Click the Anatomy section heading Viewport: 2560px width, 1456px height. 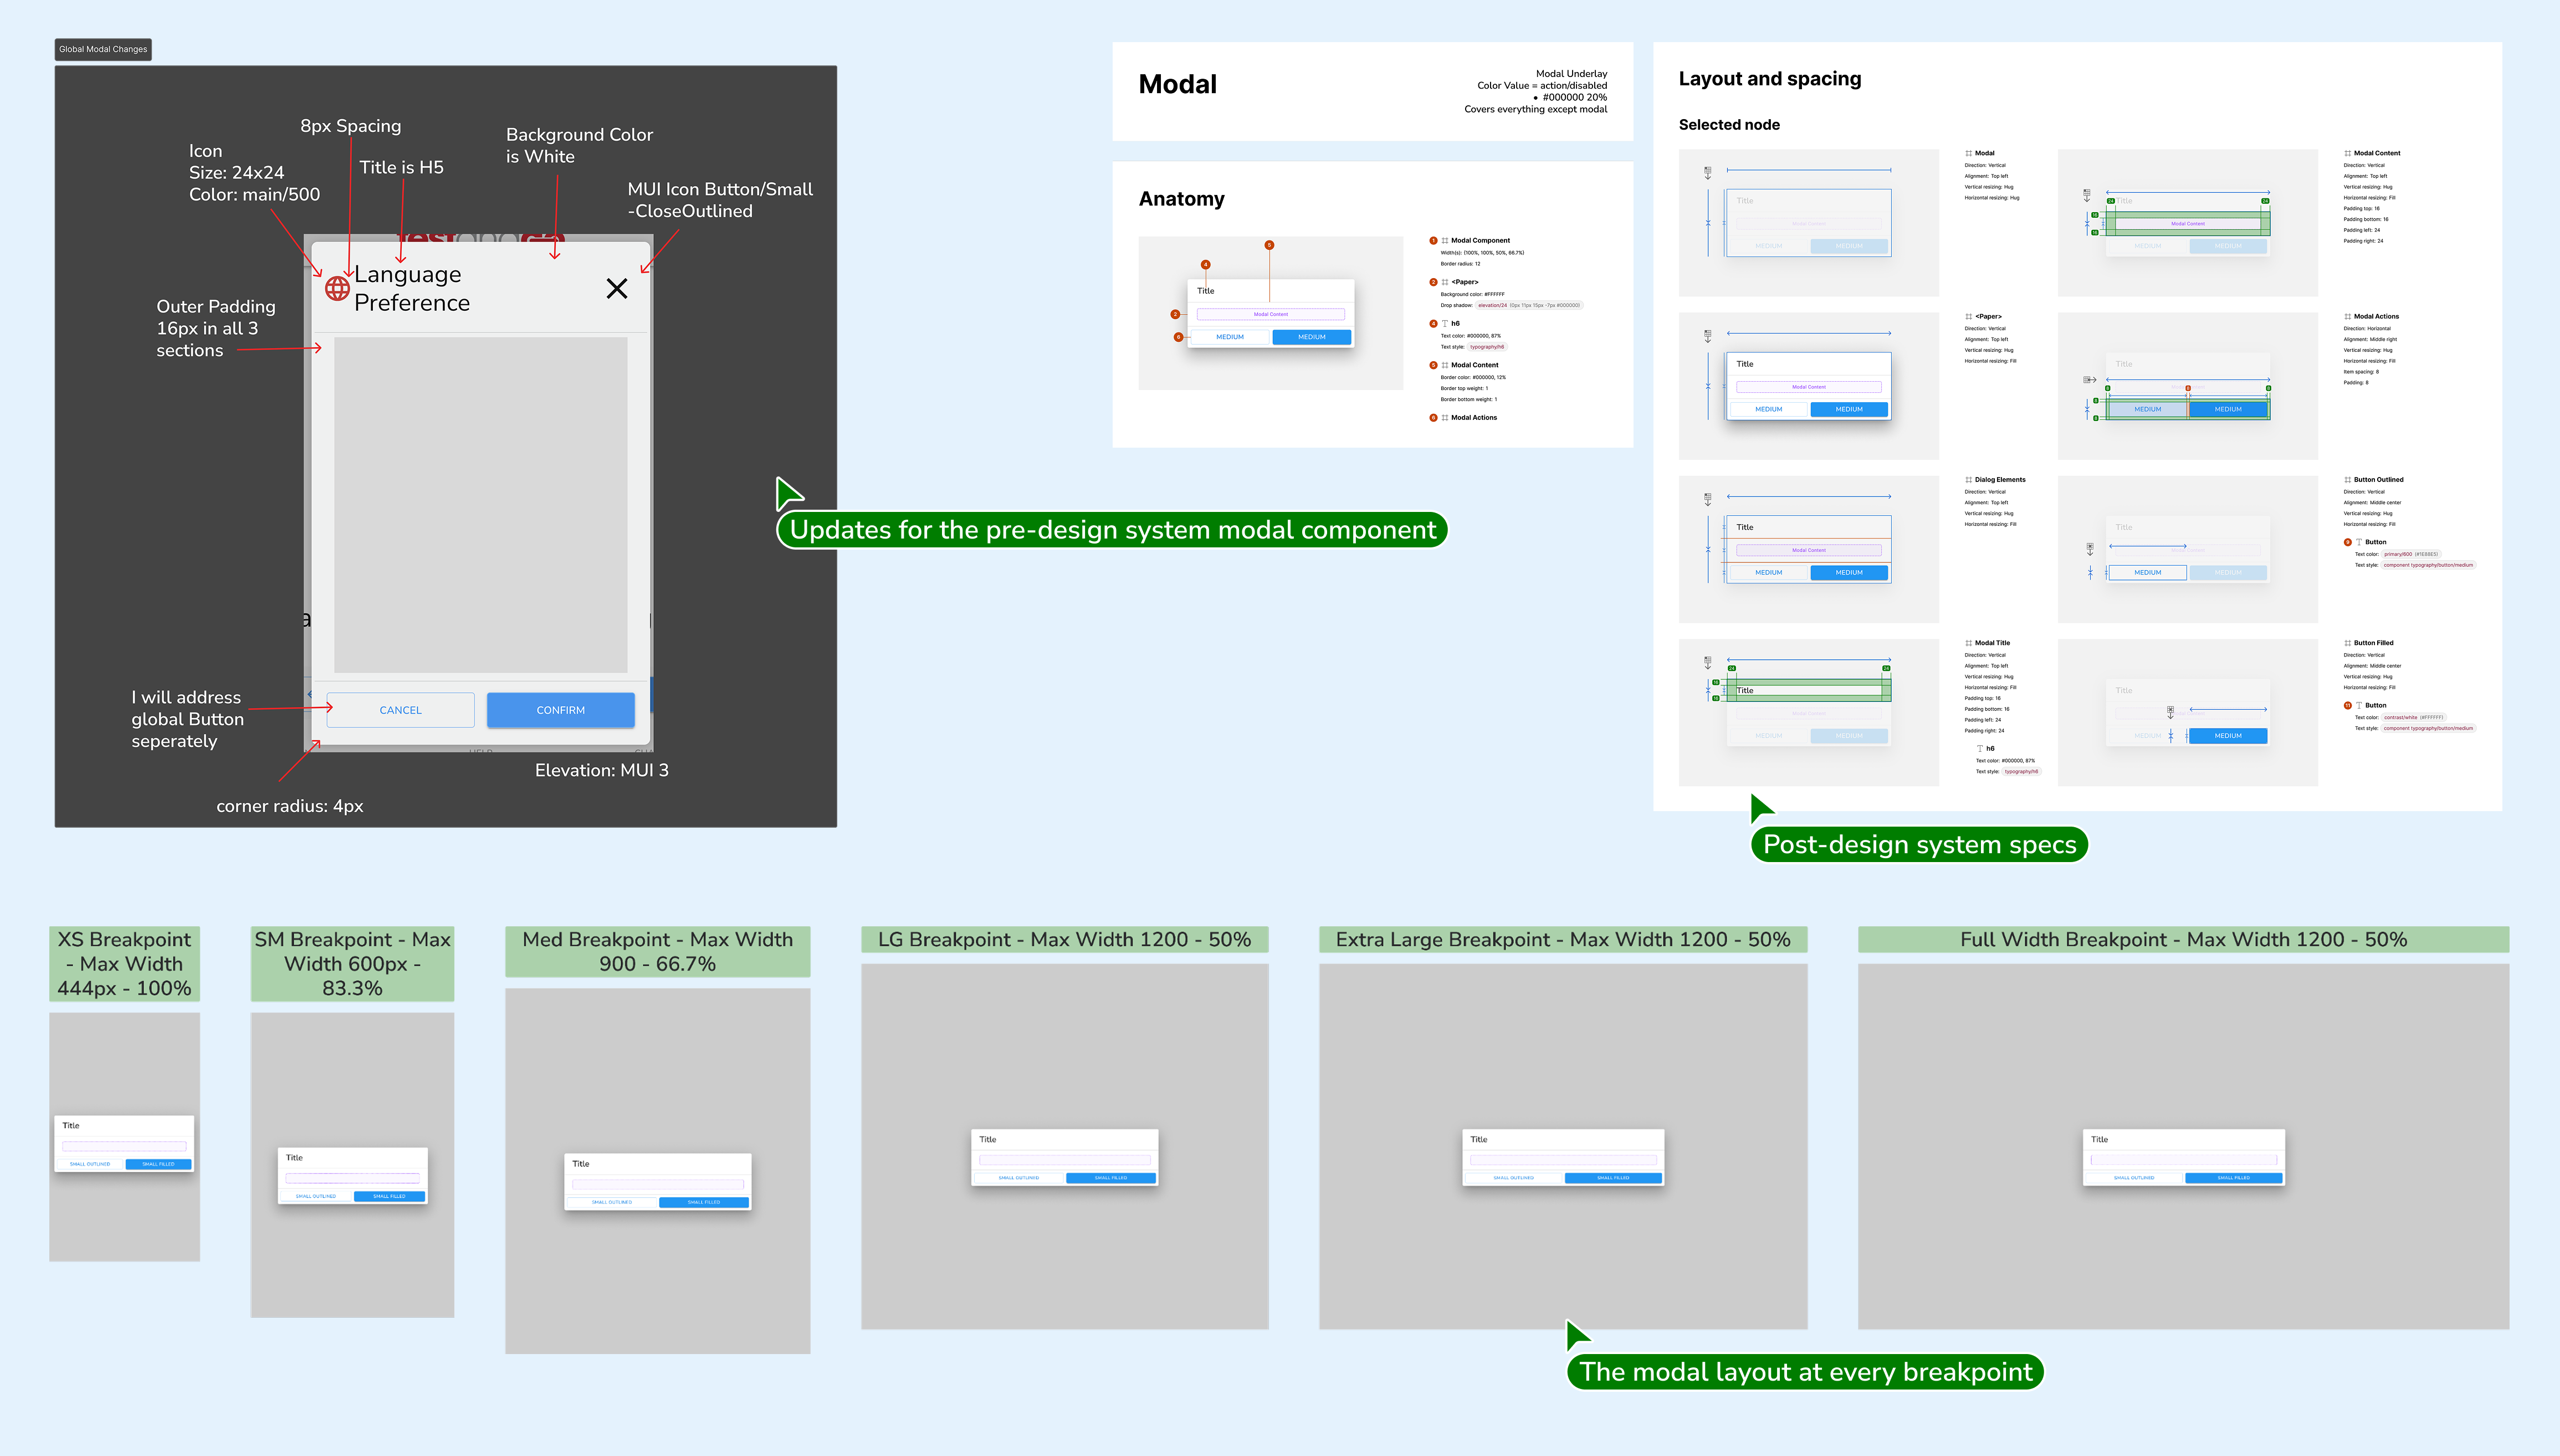coord(1181,199)
